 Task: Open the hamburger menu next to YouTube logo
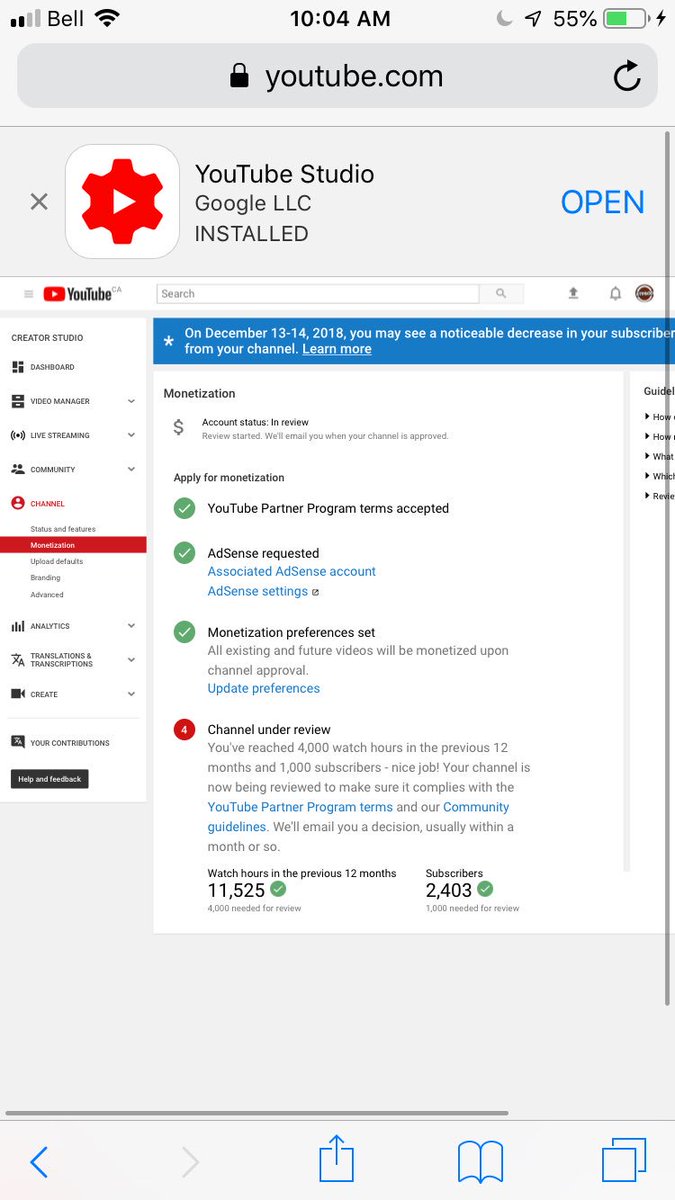click(x=29, y=294)
